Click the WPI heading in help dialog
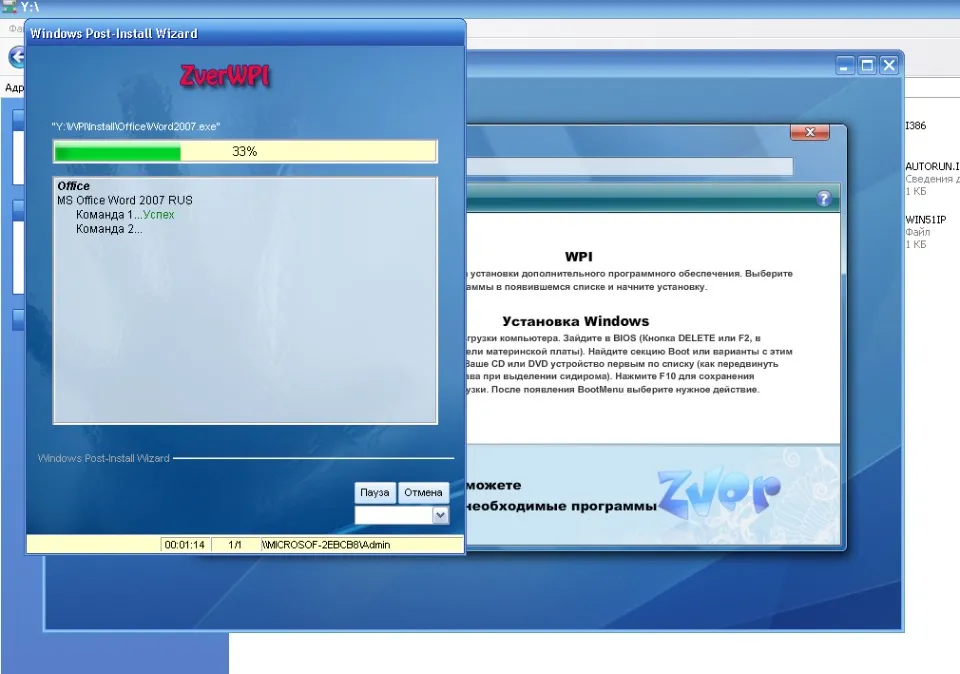The width and height of the screenshot is (960, 674). point(579,257)
